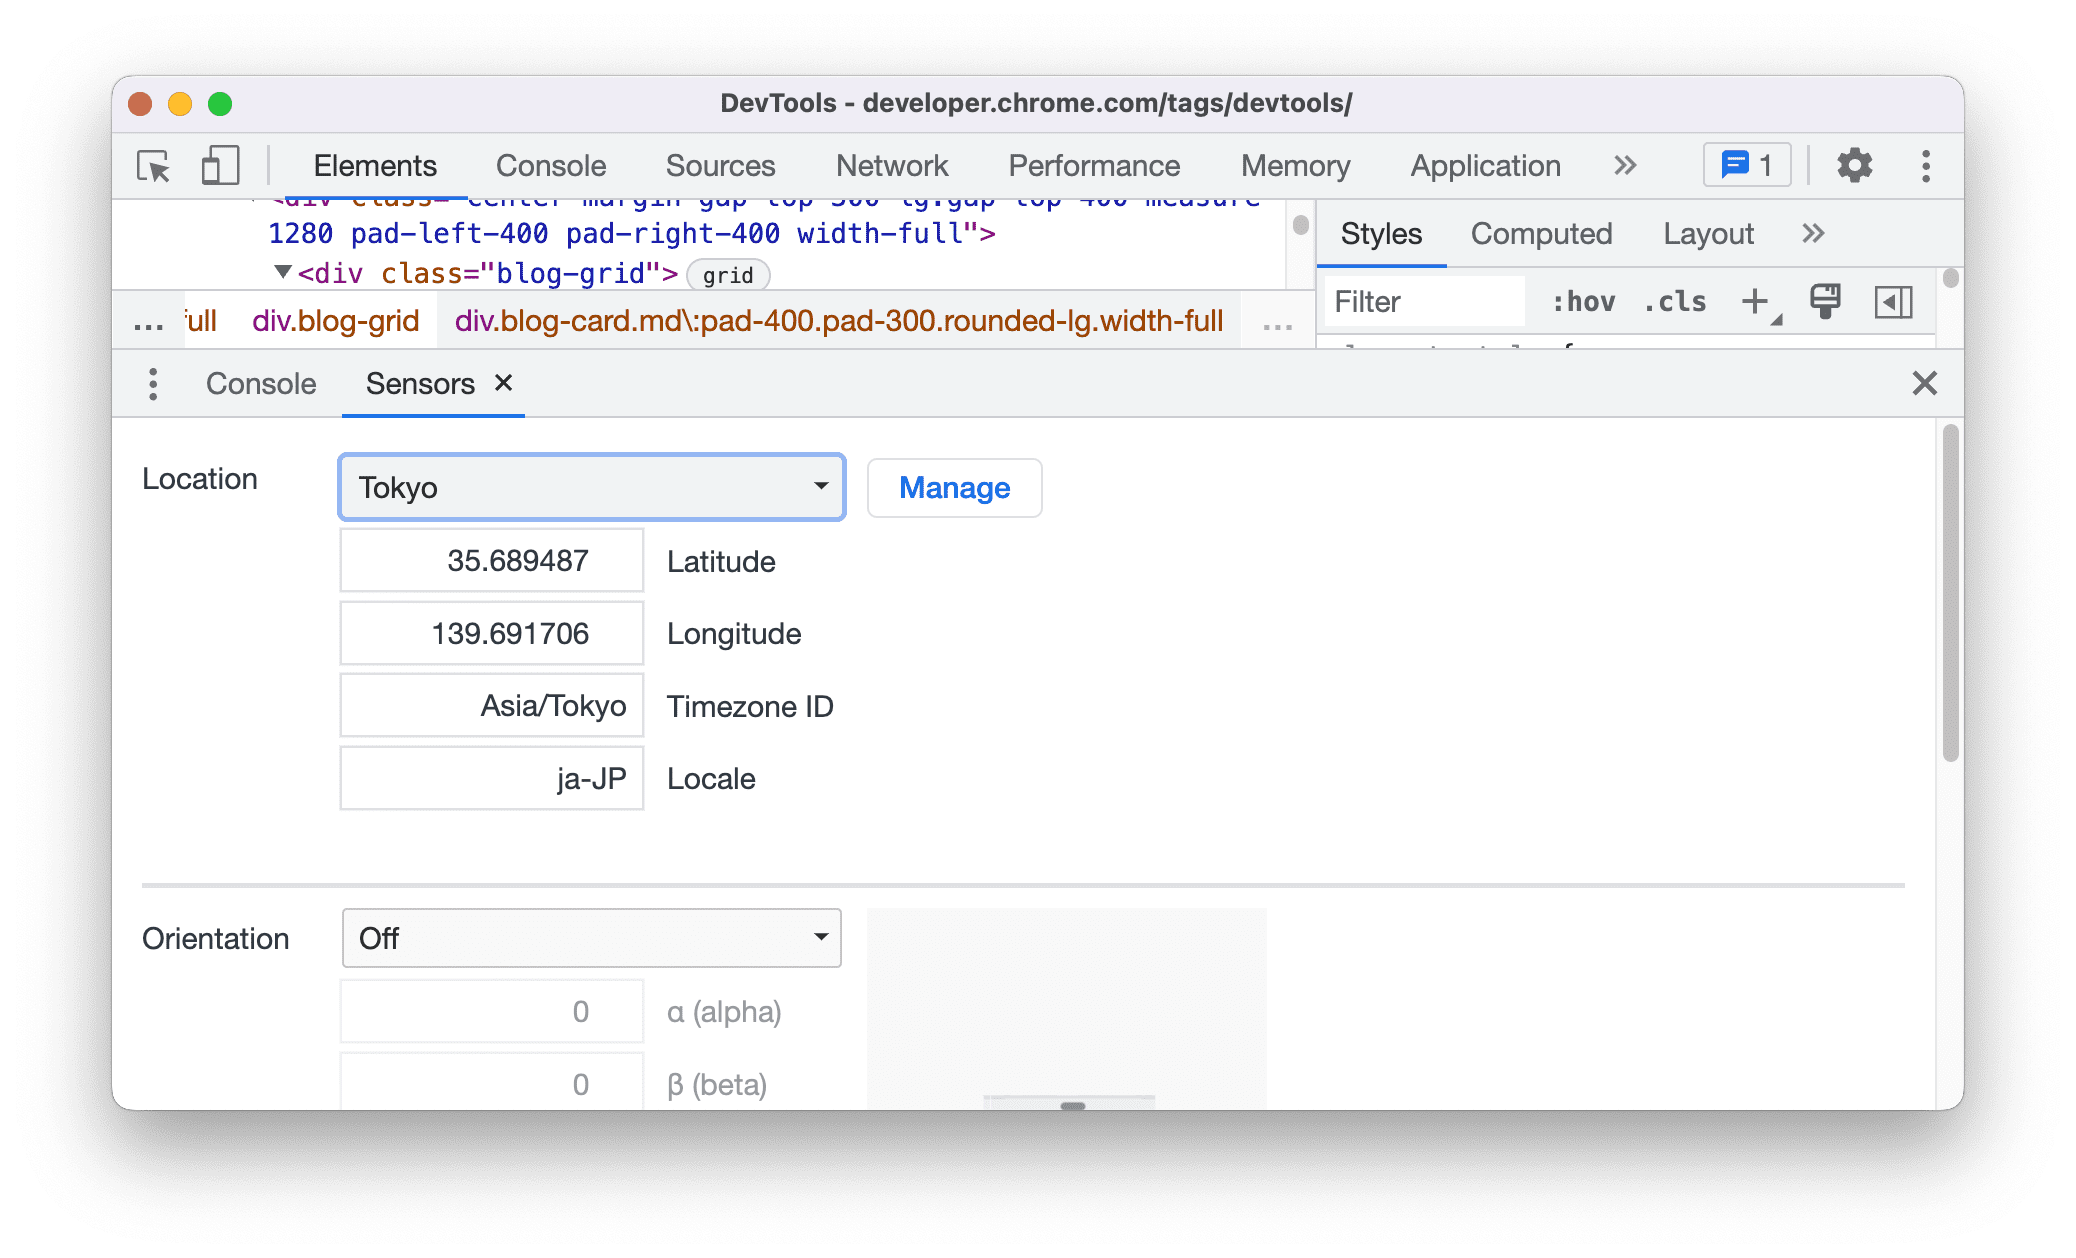The height and width of the screenshot is (1258, 2076).
Task: Click the Elements panel icon
Action: click(x=374, y=165)
